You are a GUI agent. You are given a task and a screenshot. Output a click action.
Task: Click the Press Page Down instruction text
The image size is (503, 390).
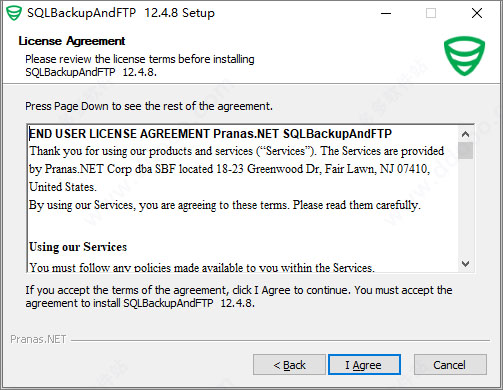(x=149, y=106)
